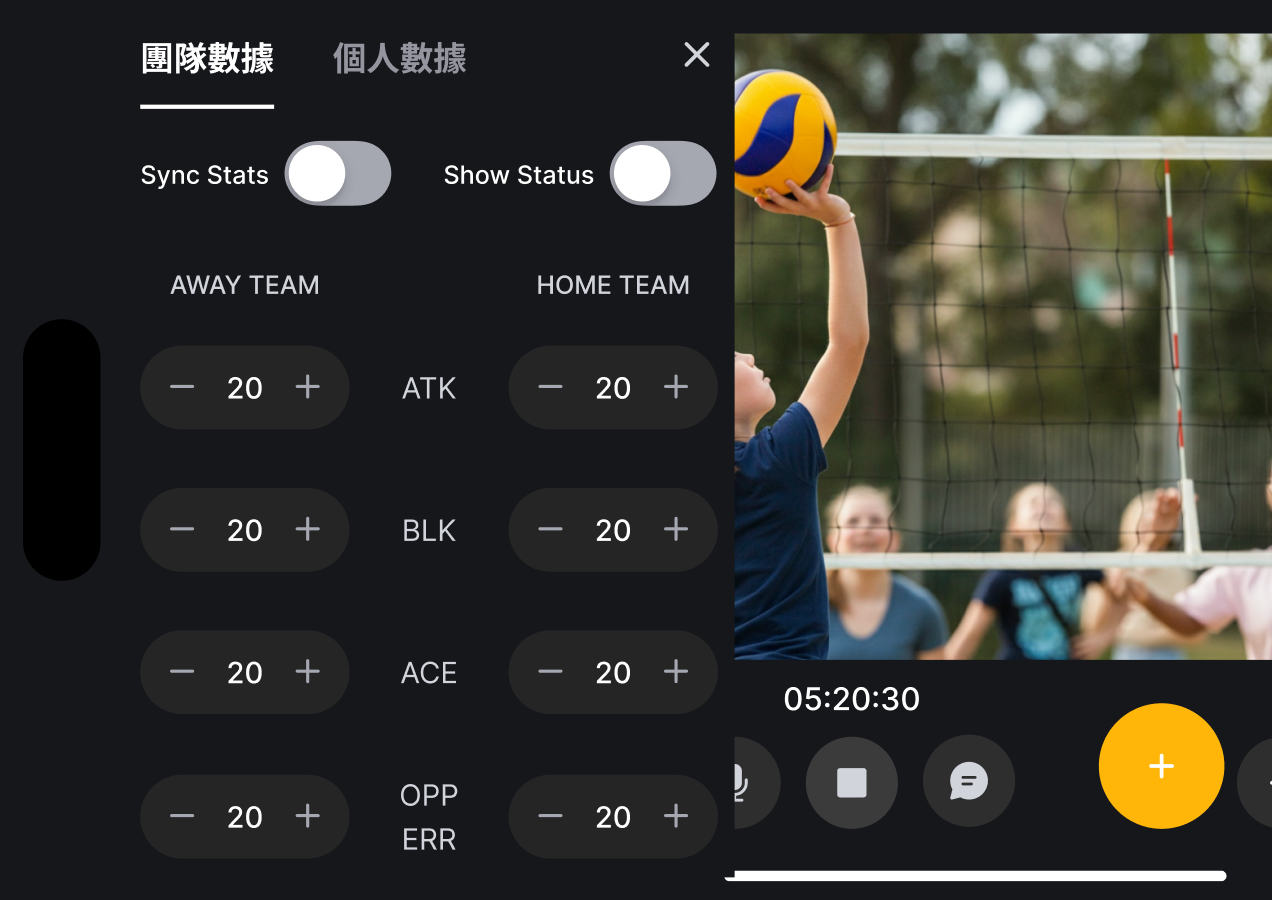Decrease Home Team BLK count
This screenshot has width=1272, height=900.
pos(550,529)
